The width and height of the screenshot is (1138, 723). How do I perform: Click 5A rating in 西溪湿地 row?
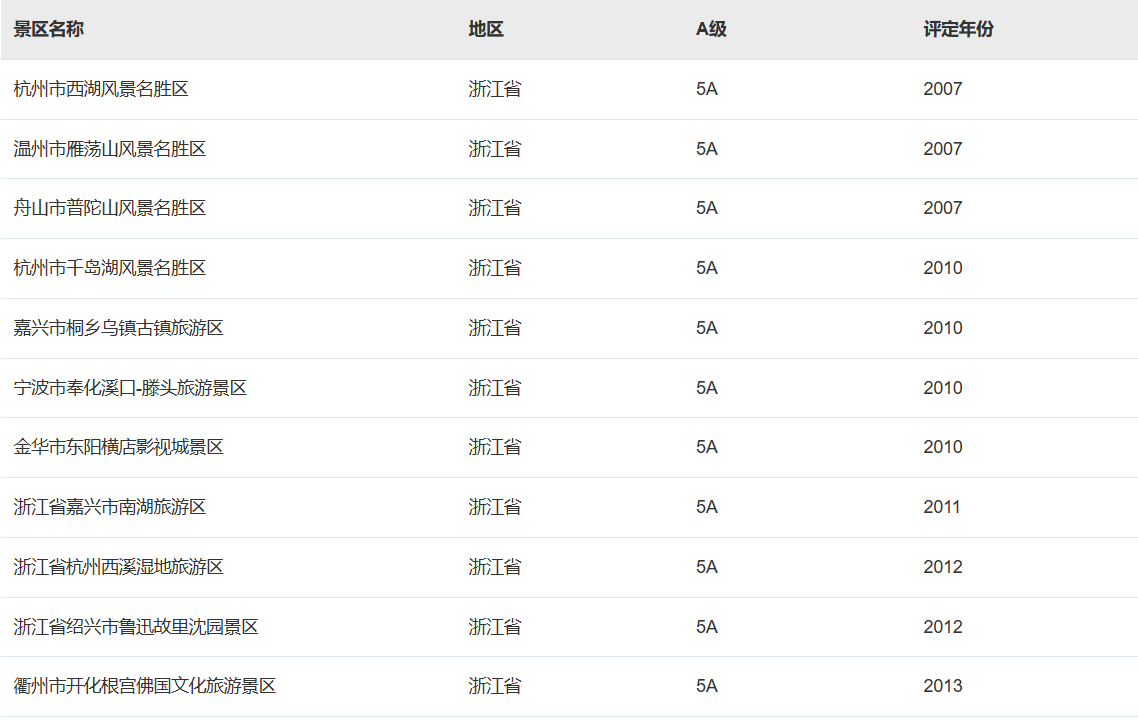pos(707,567)
